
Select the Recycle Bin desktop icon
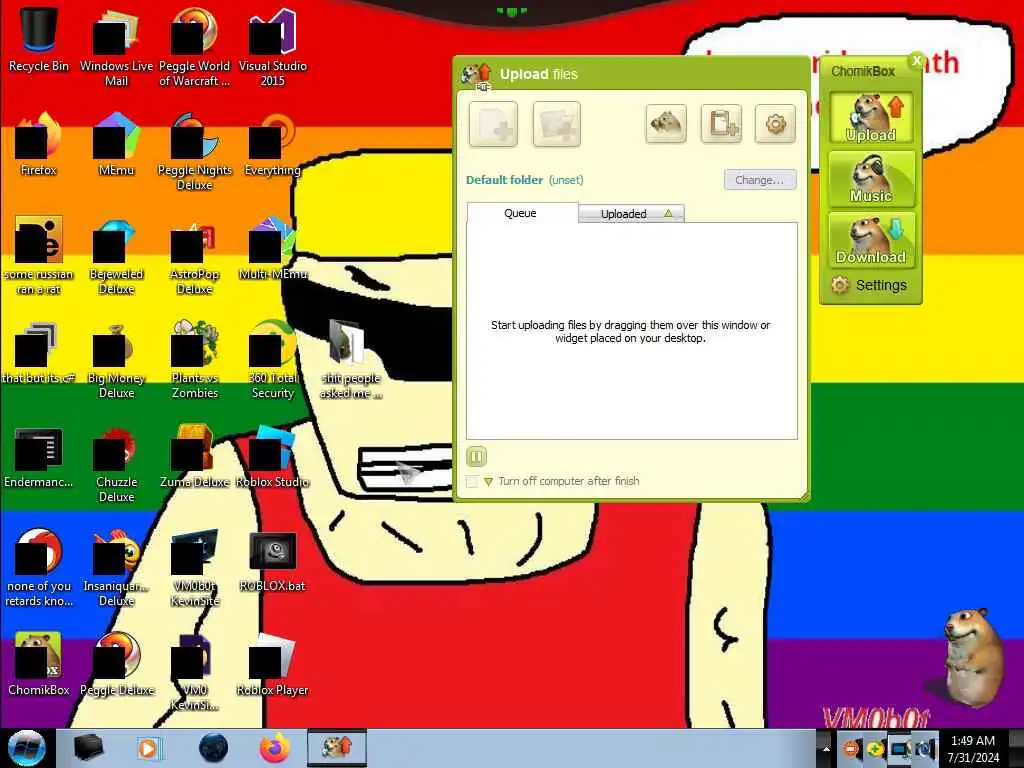(x=39, y=40)
